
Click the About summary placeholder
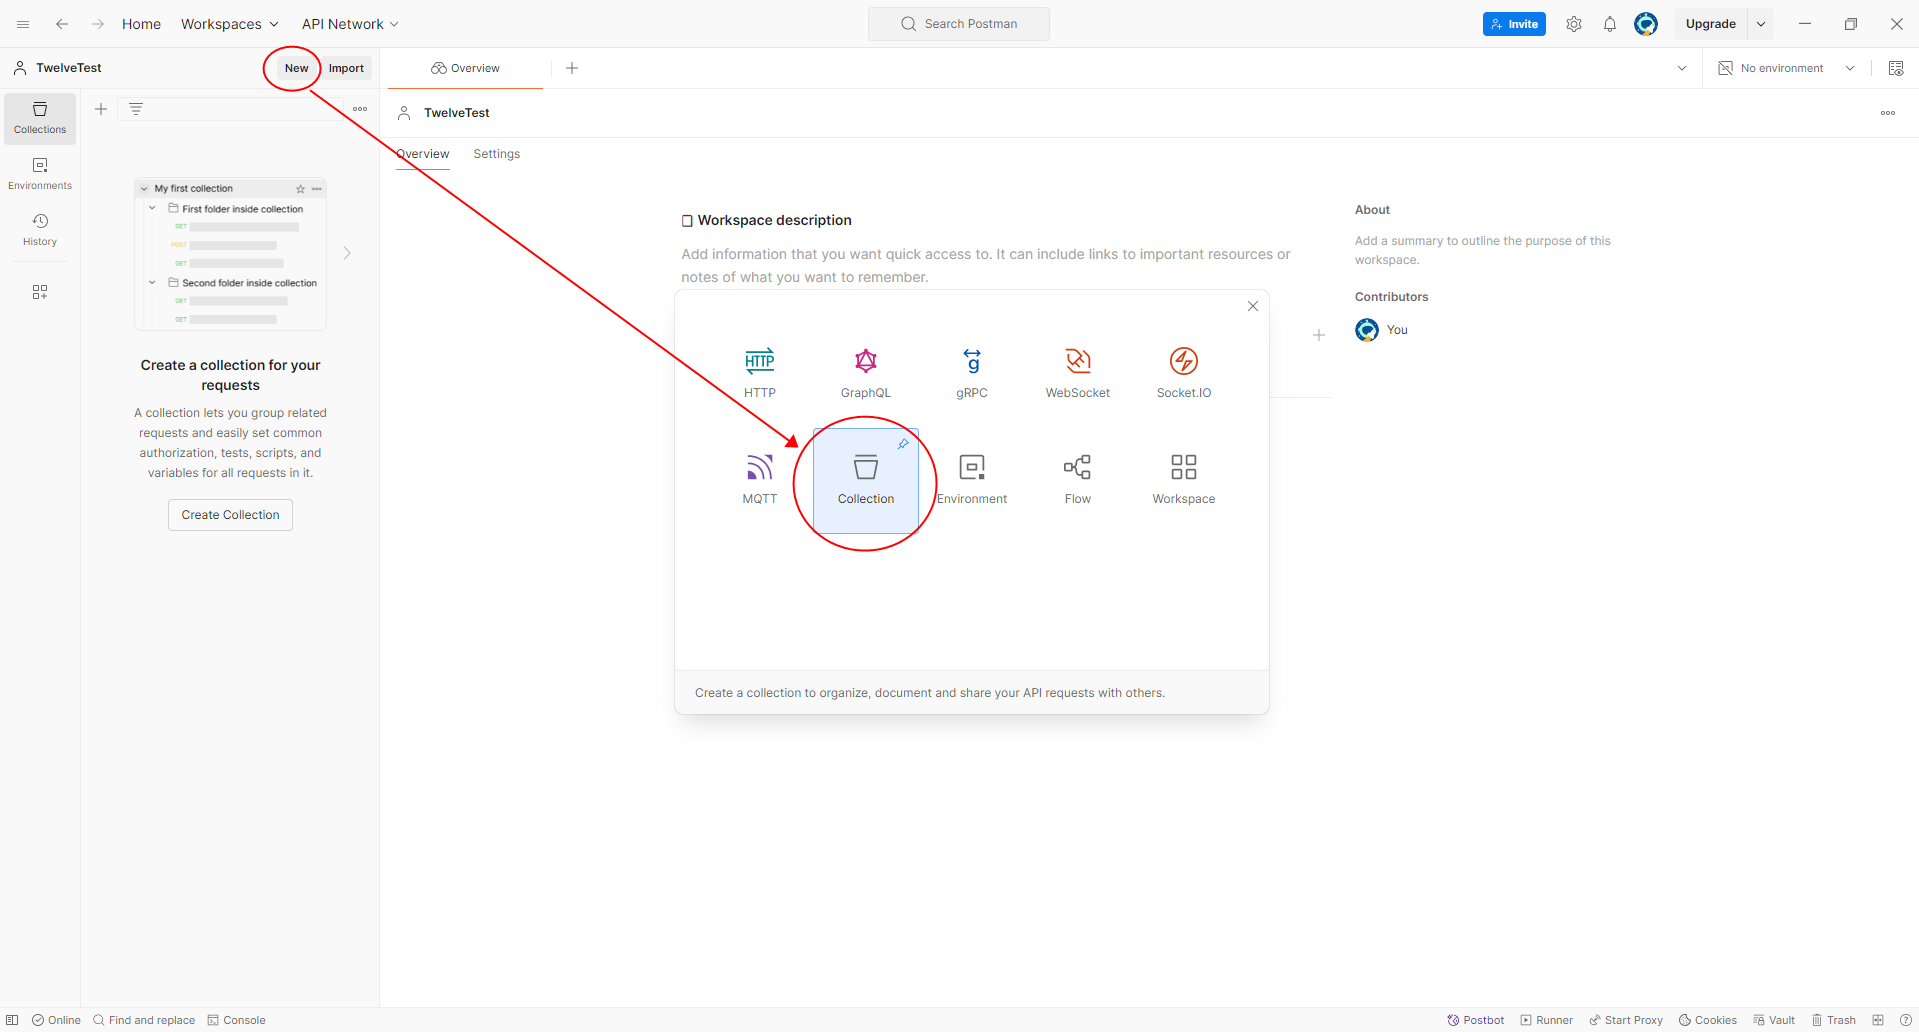(x=1483, y=250)
